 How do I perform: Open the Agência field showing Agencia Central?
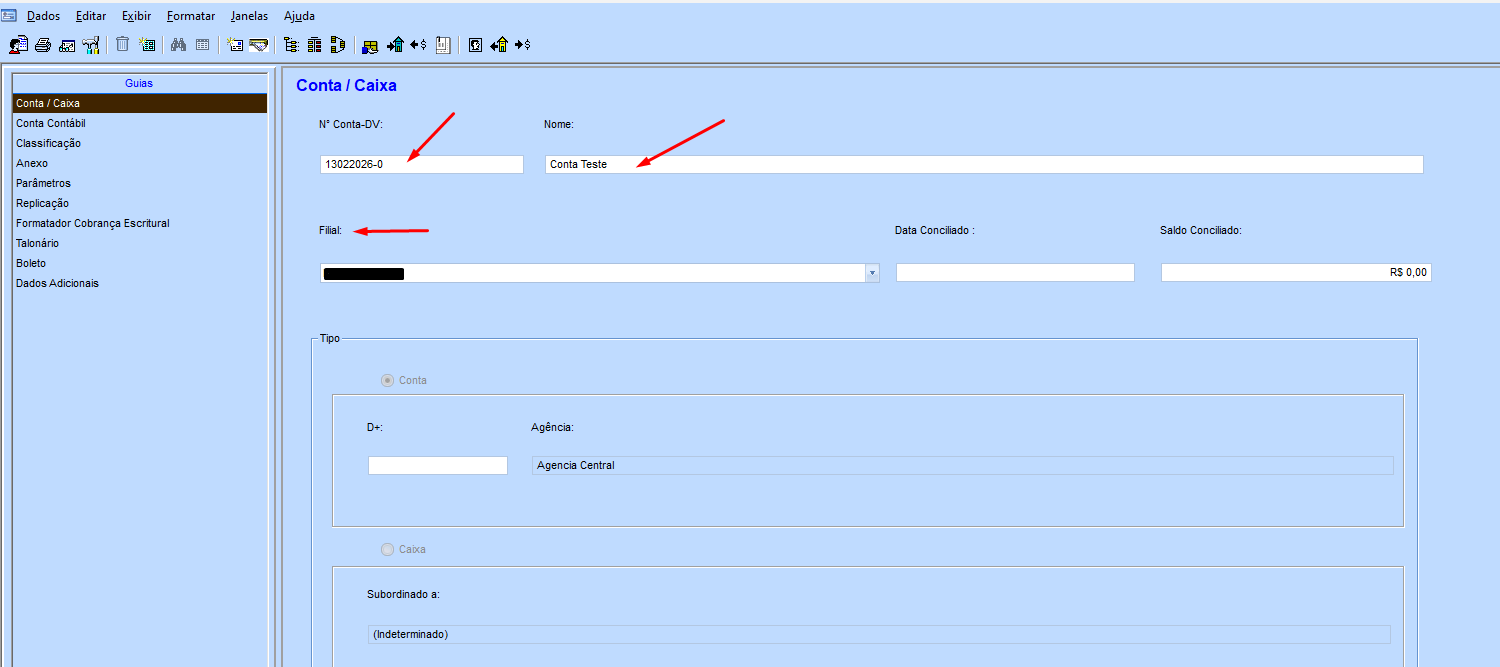962,465
